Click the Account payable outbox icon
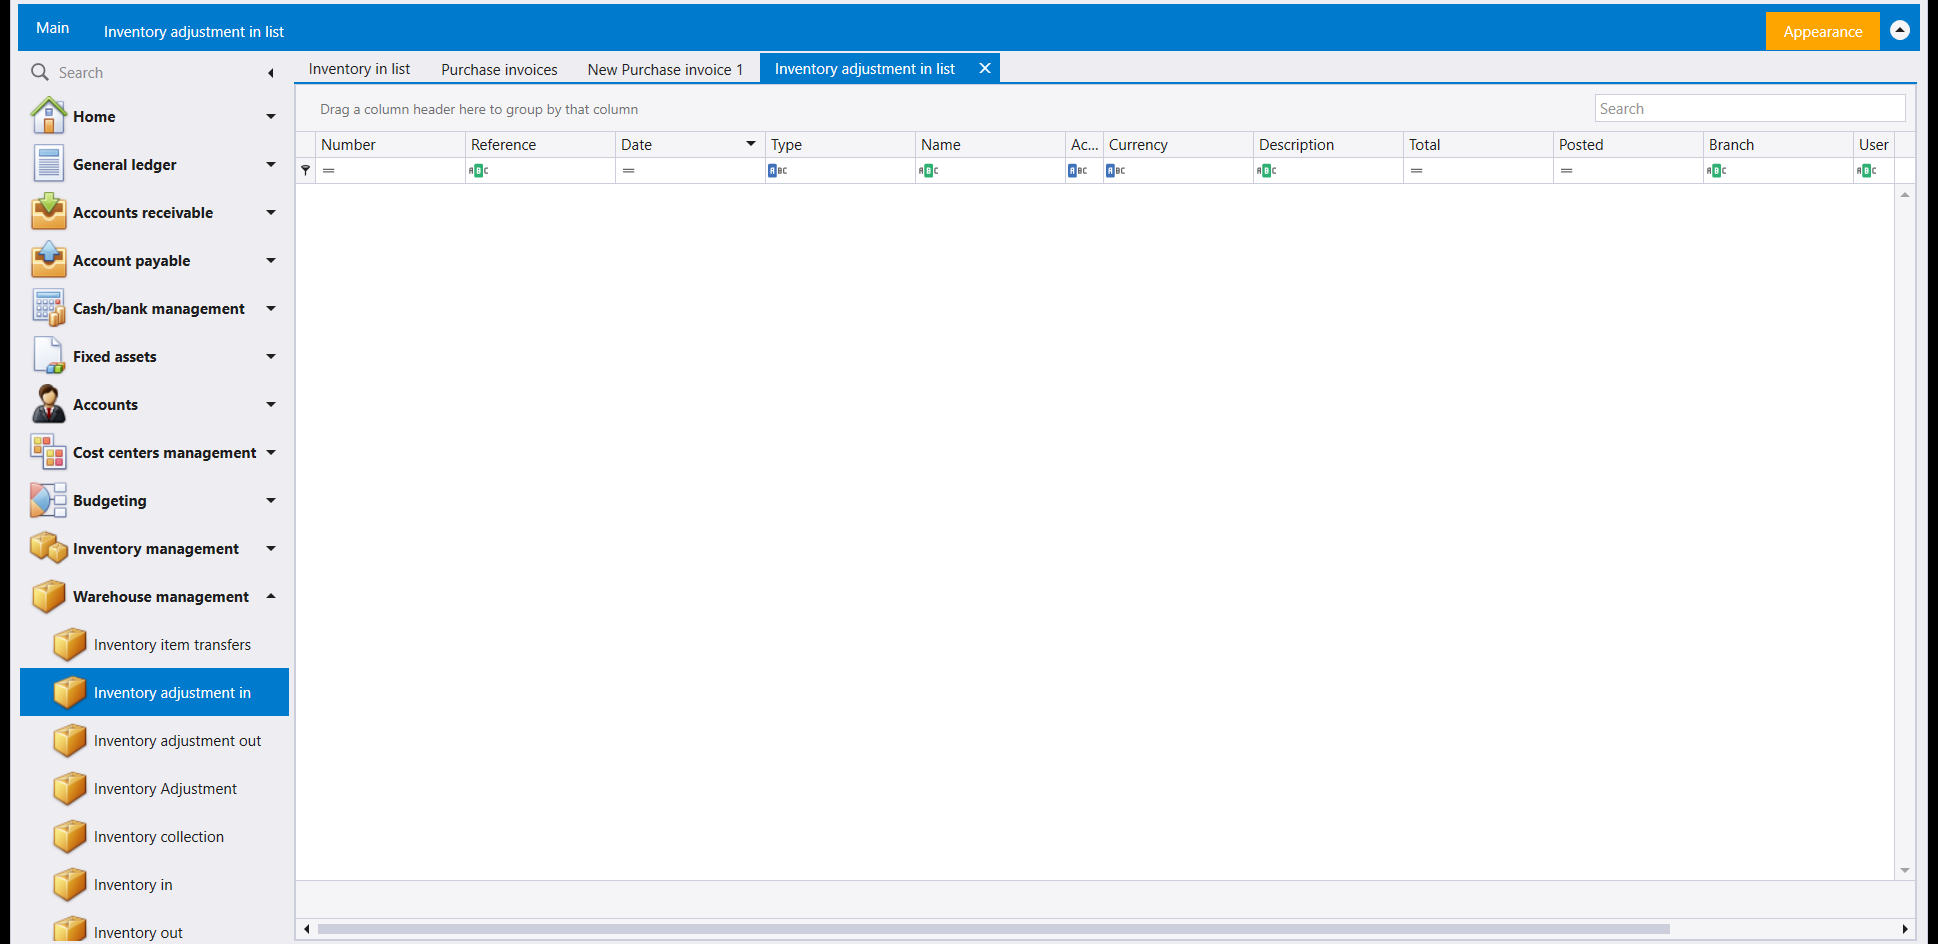The image size is (1938, 944). [x=48, y=260]
